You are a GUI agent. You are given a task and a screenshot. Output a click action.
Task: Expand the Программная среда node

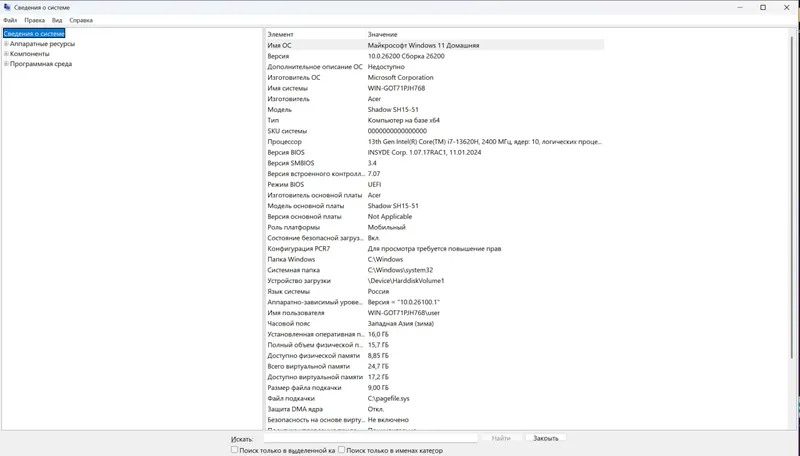tap(6, 64)
